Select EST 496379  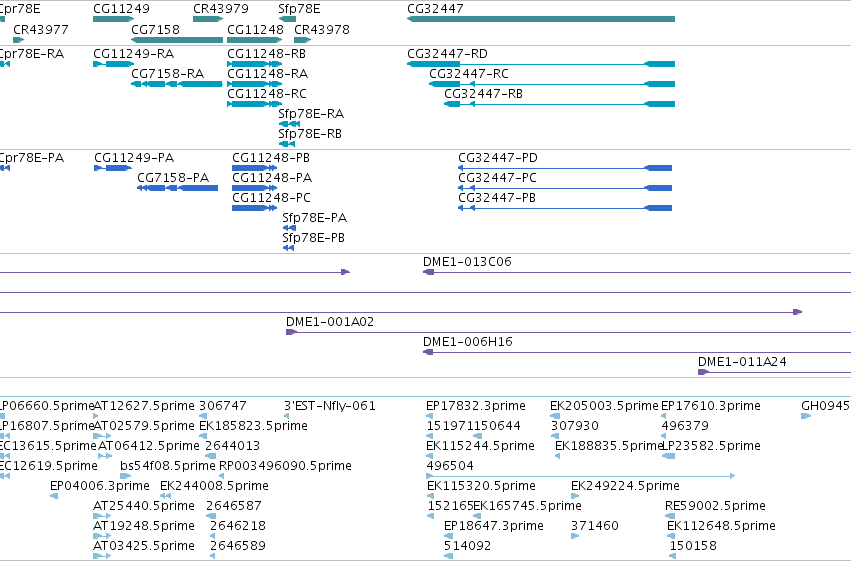664,436
